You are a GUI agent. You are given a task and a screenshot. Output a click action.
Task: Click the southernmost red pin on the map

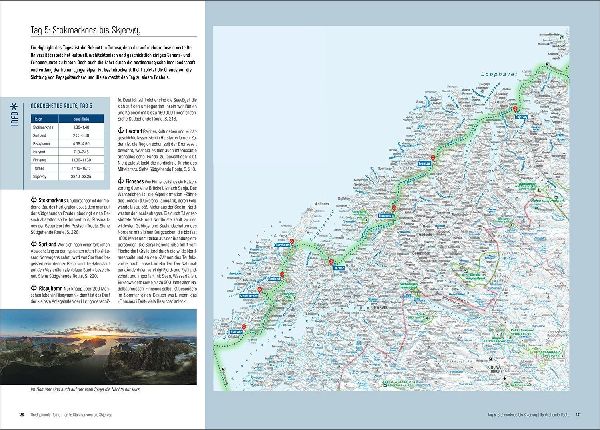click(244, 327)
